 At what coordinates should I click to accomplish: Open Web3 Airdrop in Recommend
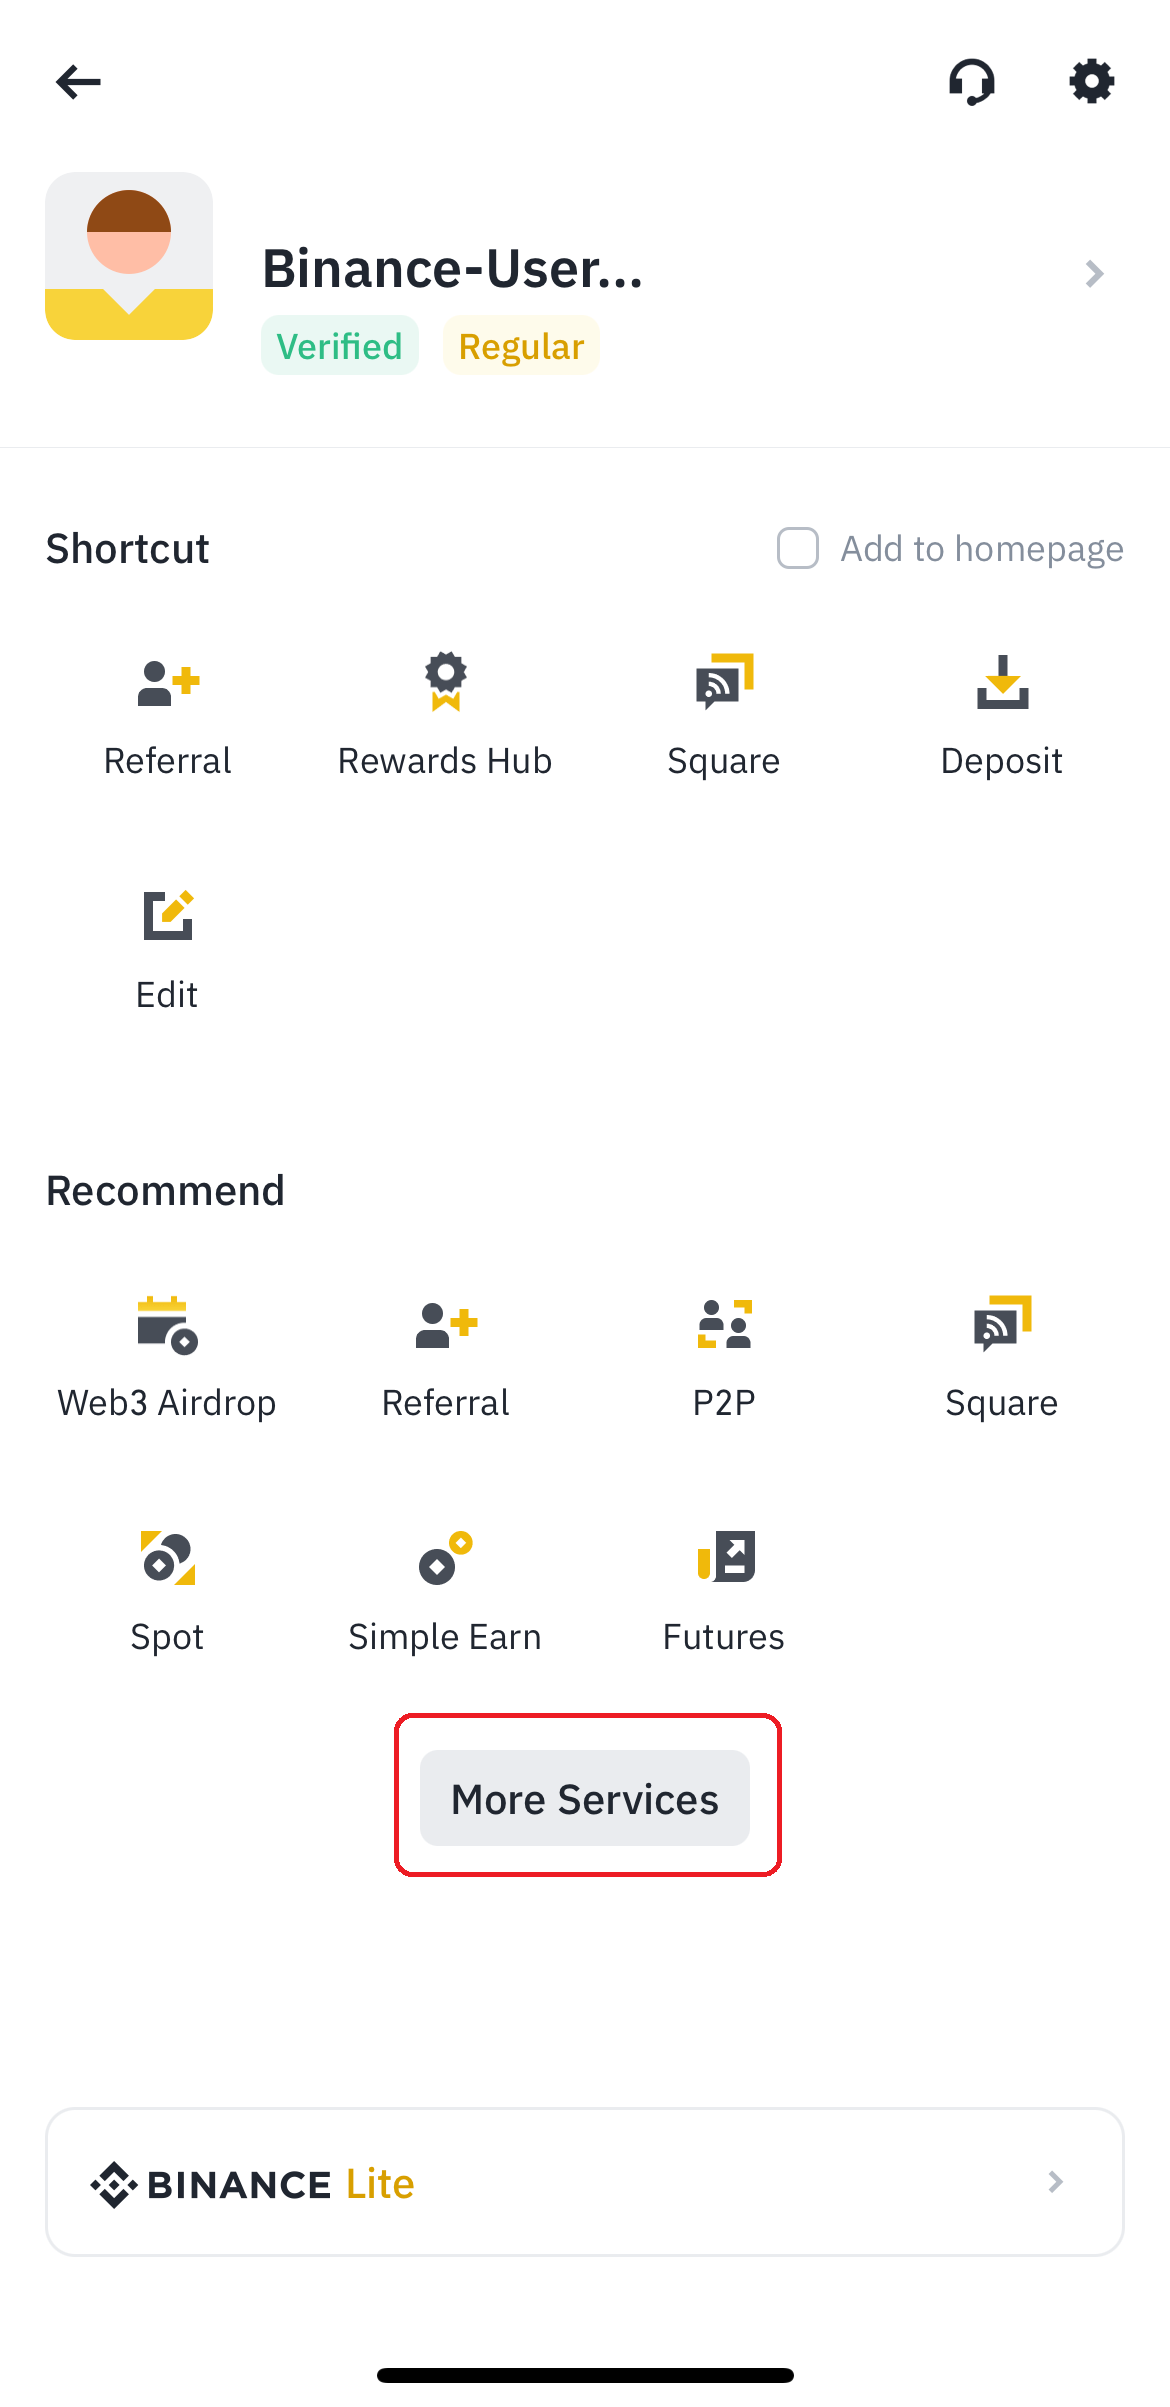(x=167, y=1325)
